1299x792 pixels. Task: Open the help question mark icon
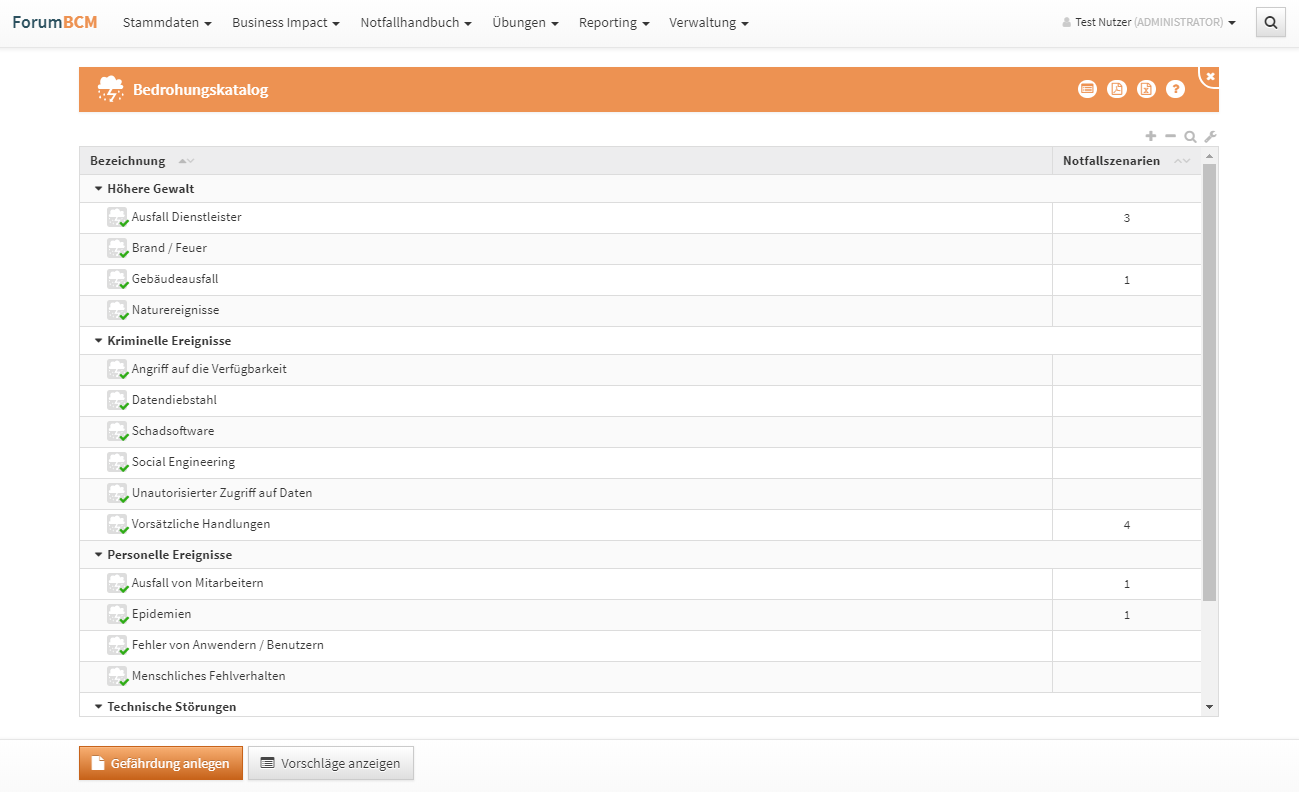[x=1175, y=89]
